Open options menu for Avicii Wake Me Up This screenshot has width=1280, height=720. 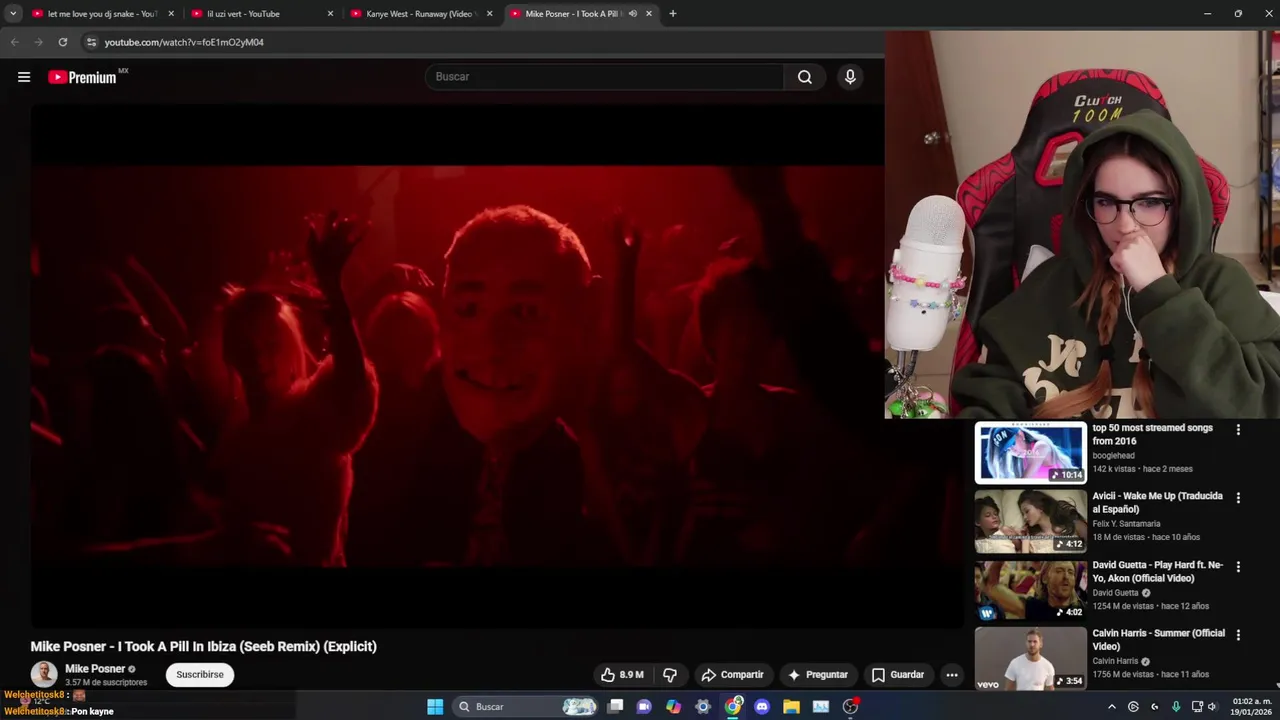(1238, 498)
